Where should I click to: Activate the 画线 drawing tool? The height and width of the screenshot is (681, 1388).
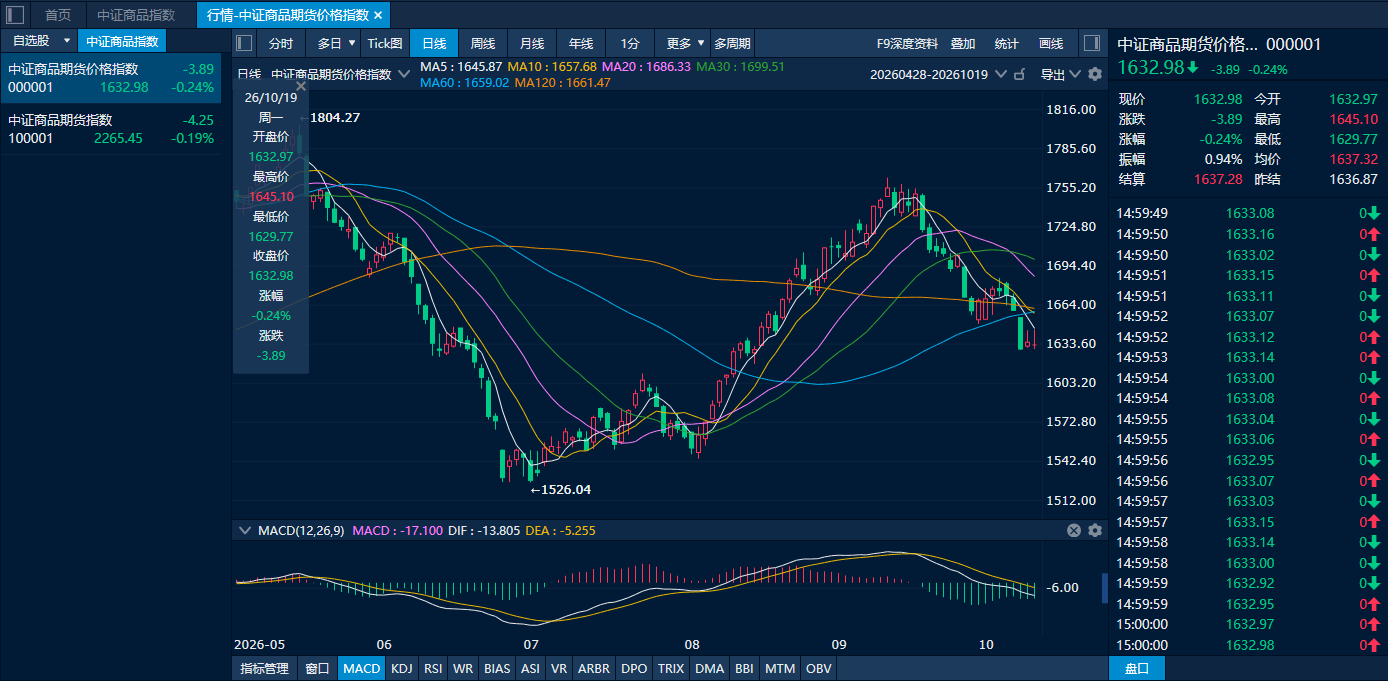(1051, 43)
